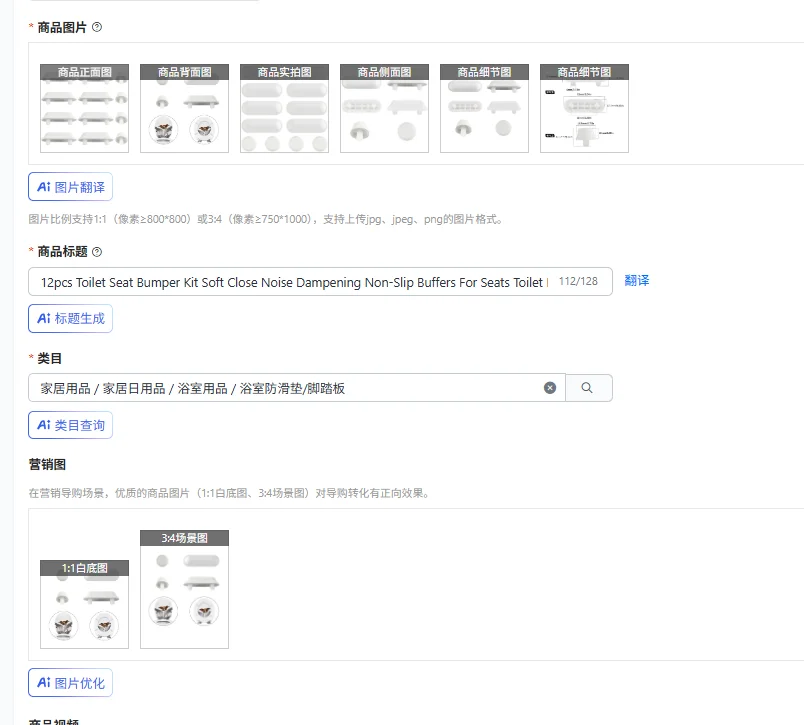The image size is (804, 725).
Task: Open the 商品正面图 thumbnail
Action: 85,108
